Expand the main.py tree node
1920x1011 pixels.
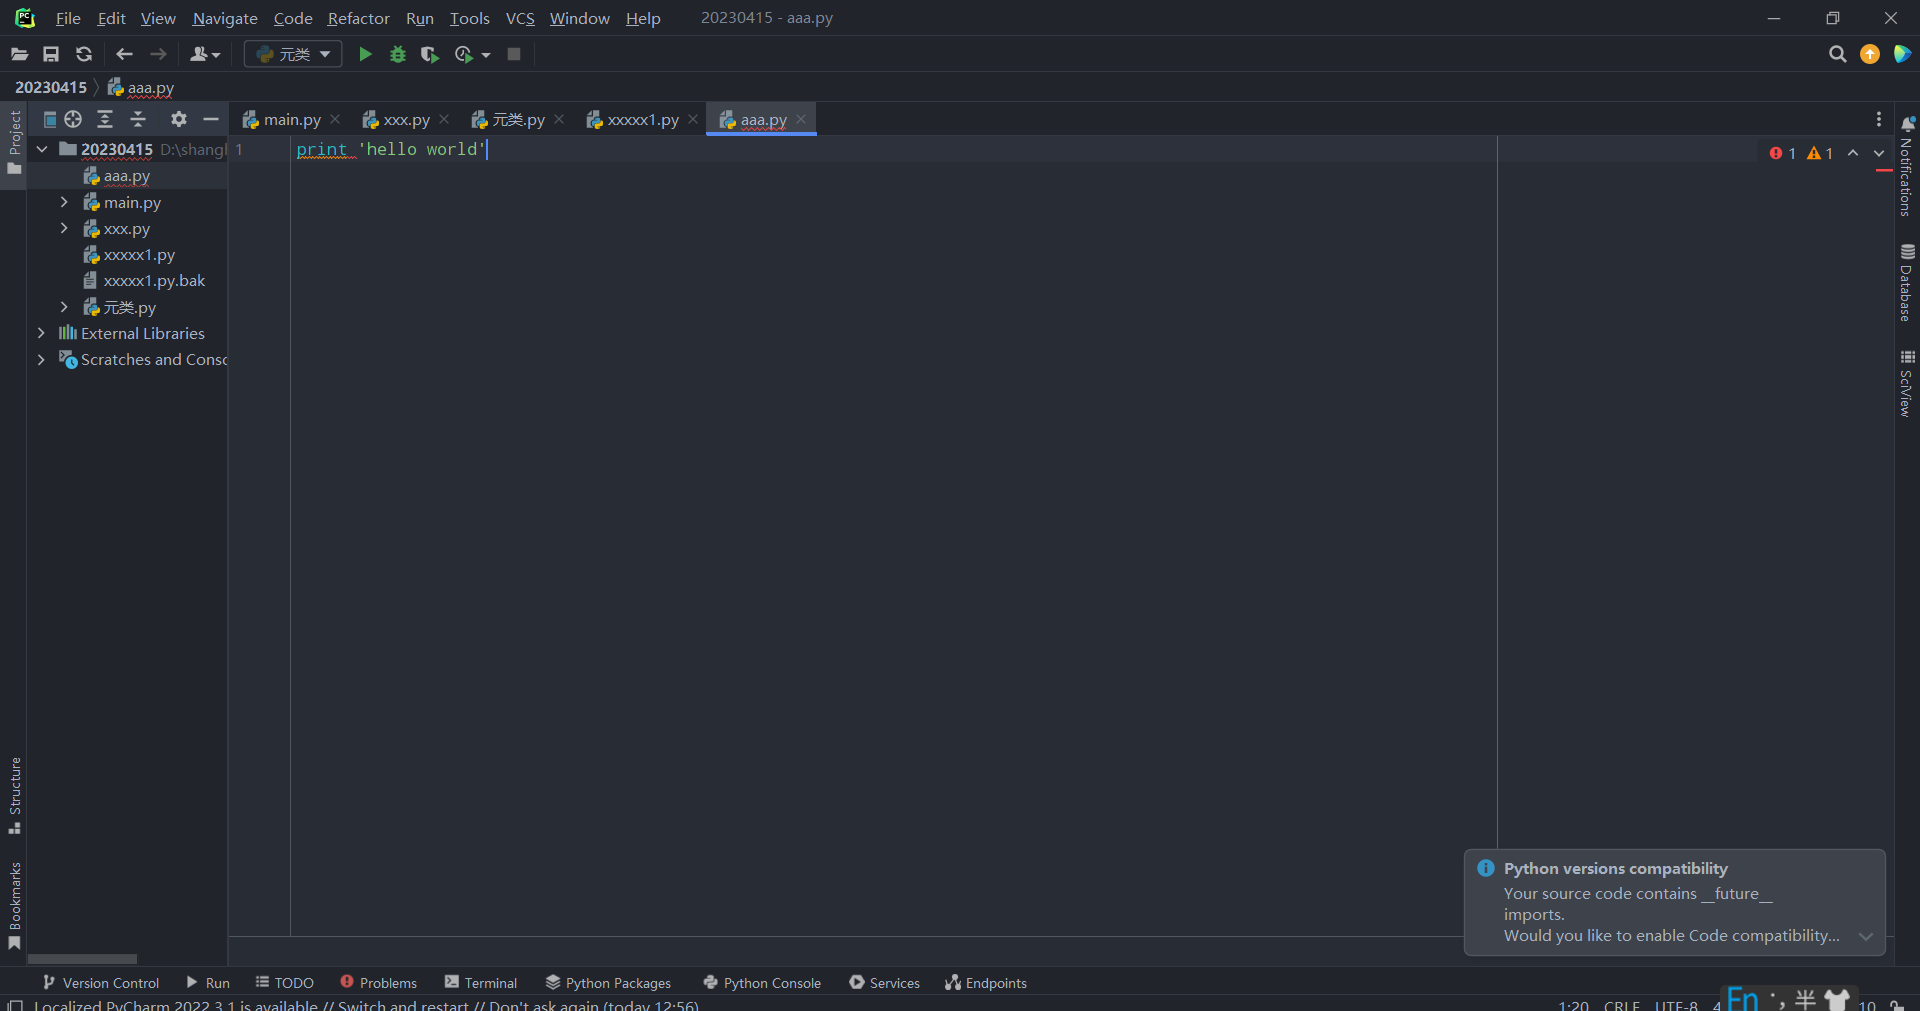point(64,202)
